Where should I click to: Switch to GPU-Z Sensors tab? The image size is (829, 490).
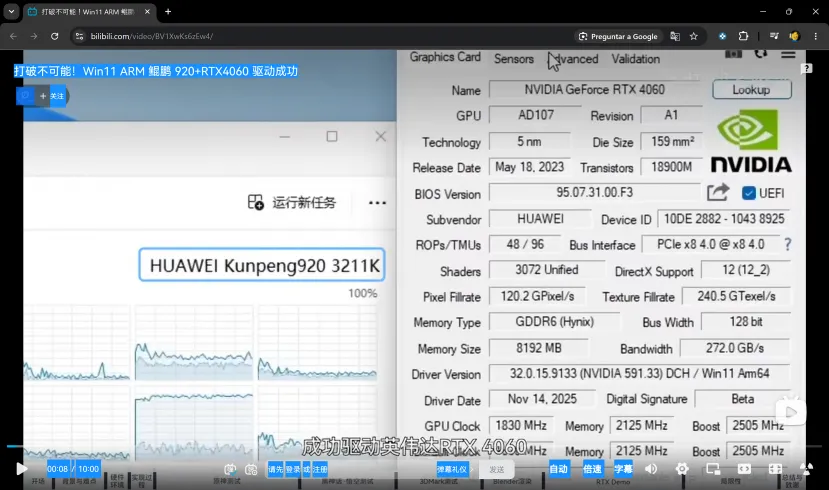click(513, 59)
